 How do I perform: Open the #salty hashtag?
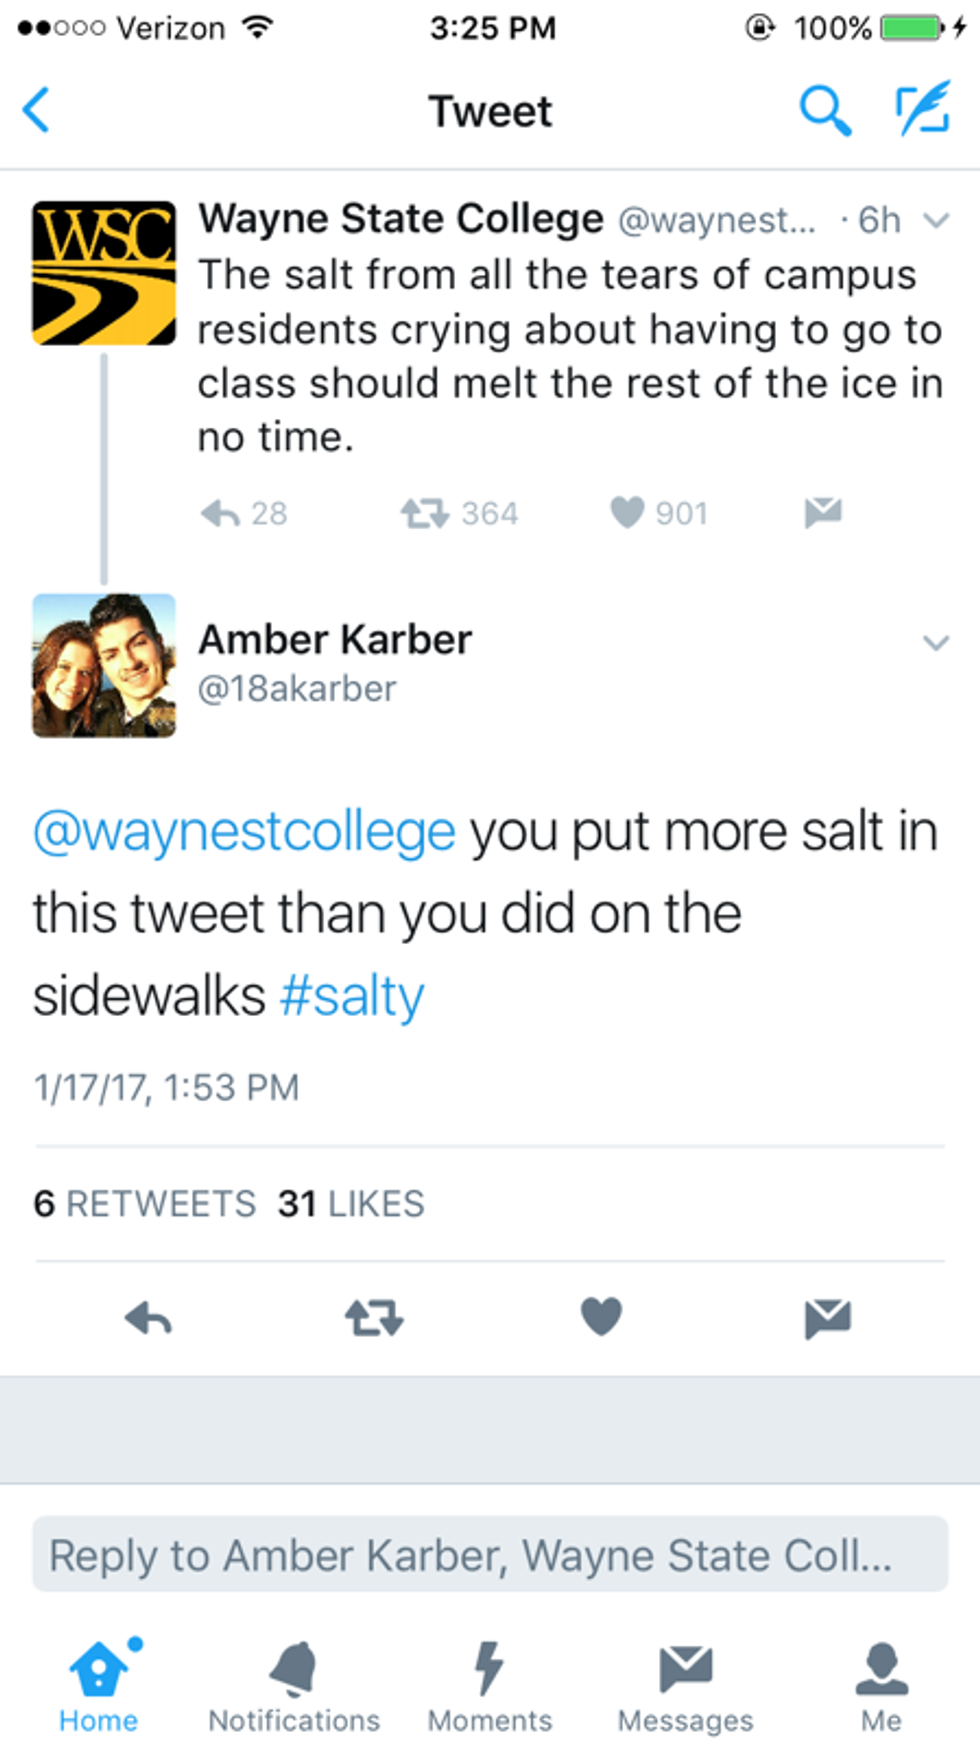click(352, 996)
